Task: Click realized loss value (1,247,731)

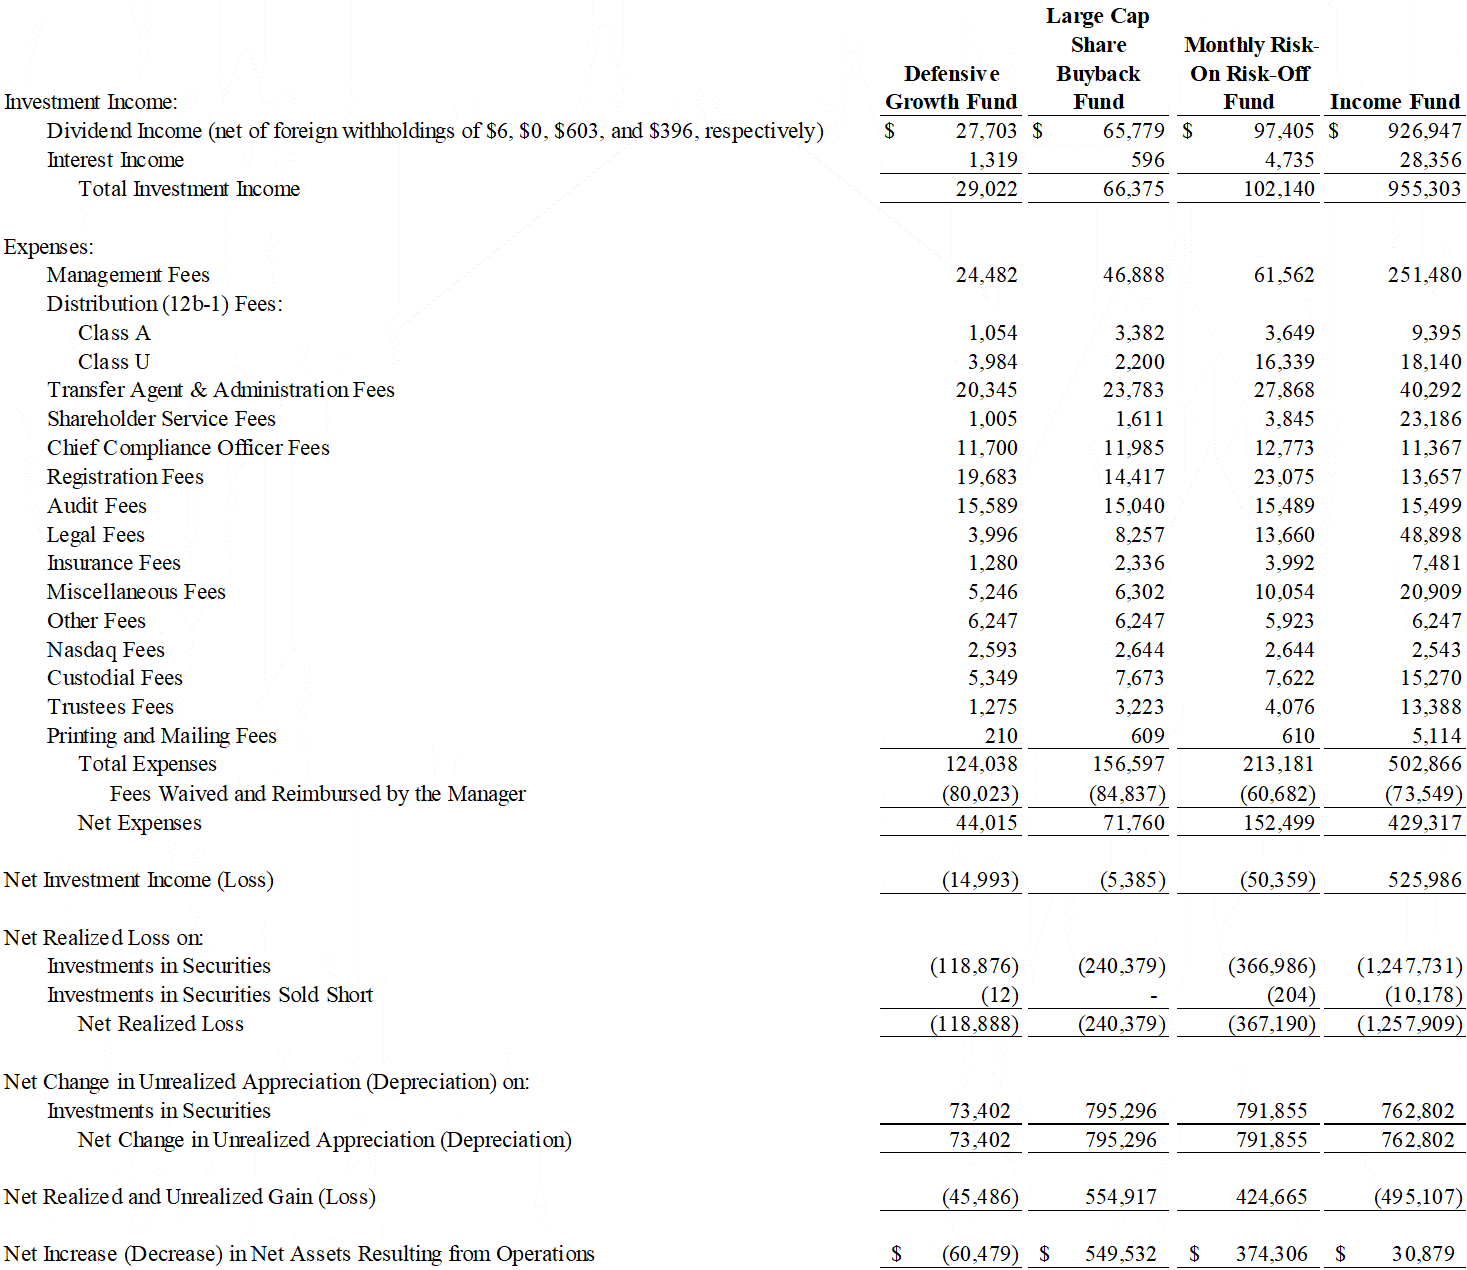Action: pyautogui.click(x=1409, y=966)
